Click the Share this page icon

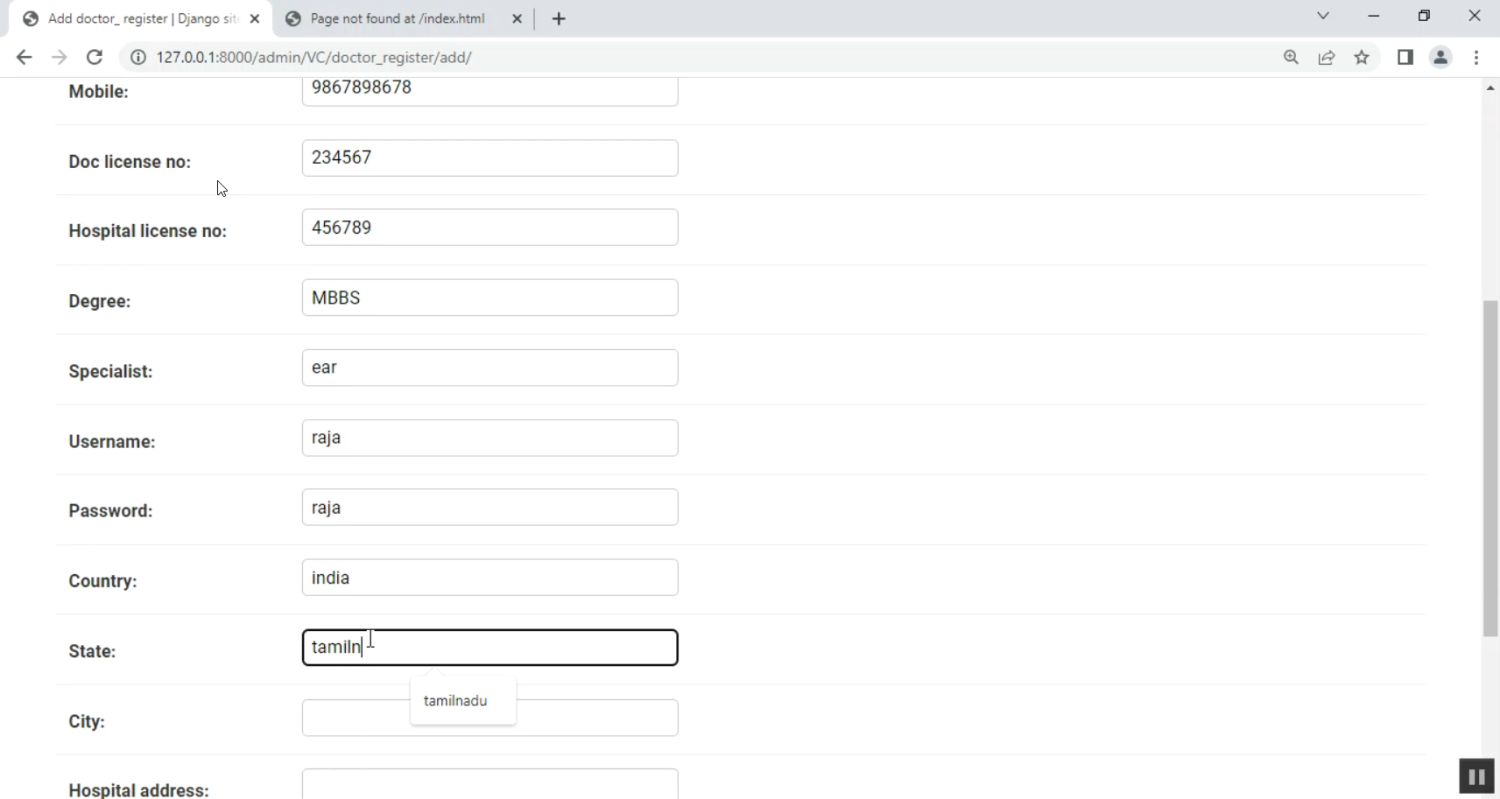click(x=1326, y=58)
